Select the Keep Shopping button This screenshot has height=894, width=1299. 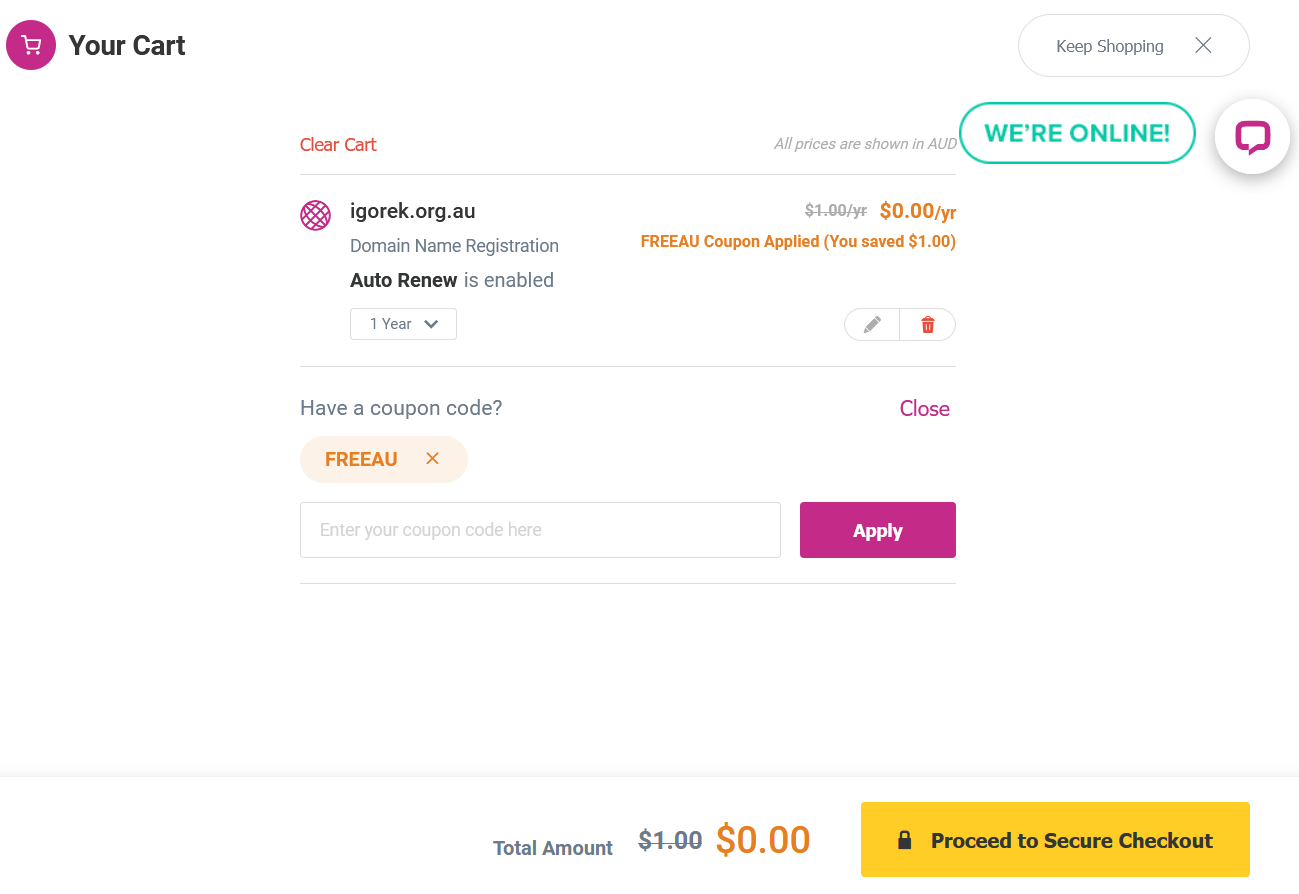[1133, 45]
